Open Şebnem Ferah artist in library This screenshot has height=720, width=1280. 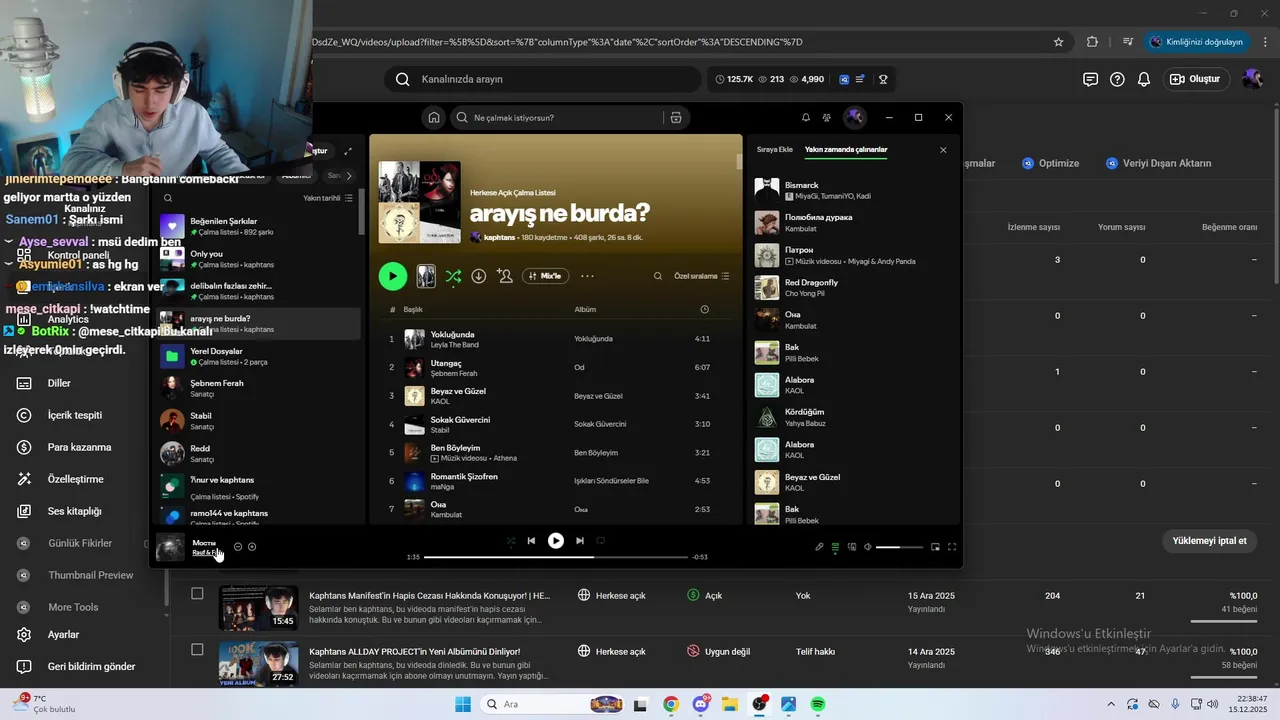258,388
